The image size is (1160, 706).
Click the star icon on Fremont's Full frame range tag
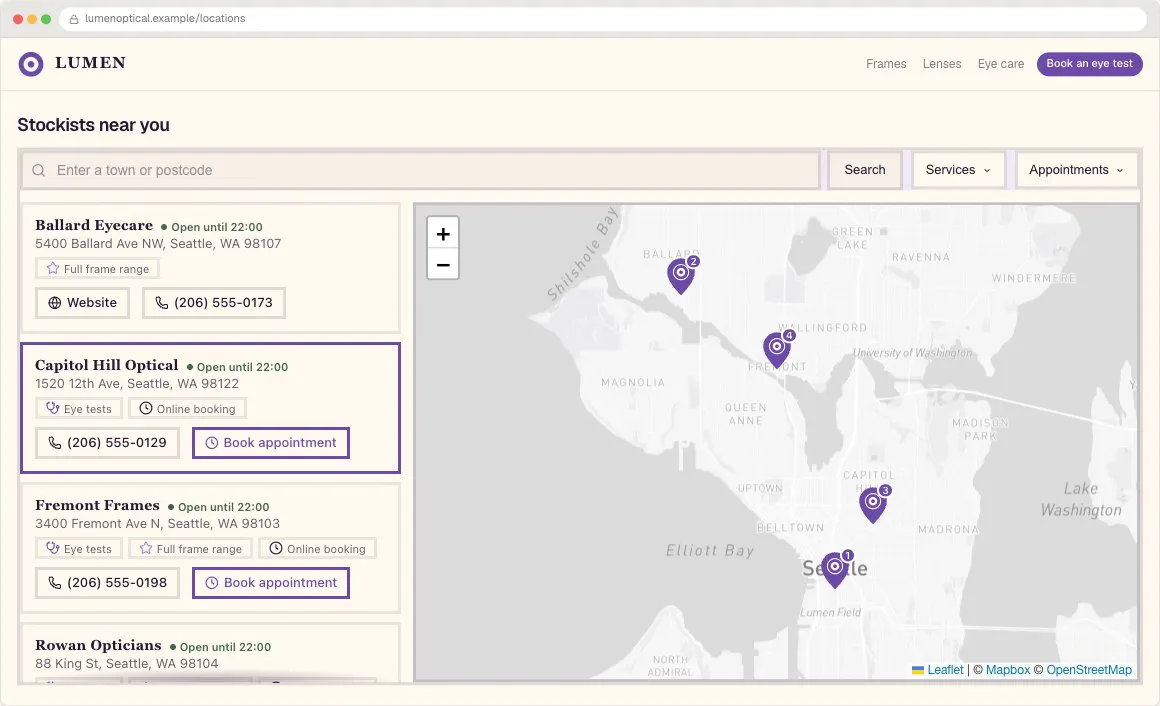click(x=146, y=548)
